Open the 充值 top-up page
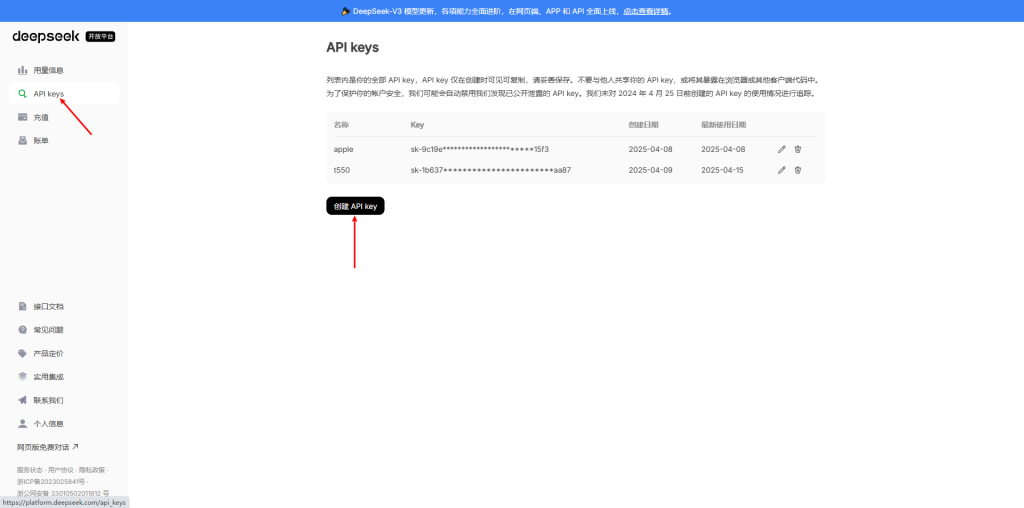This screenshot has width=1024, height=508. pyautogui.click(x=63, y=117)
